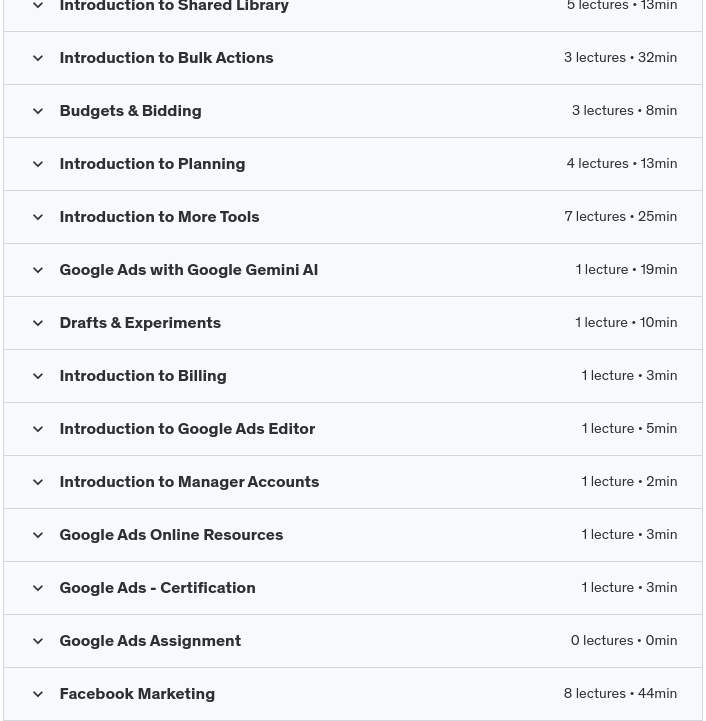Screen dimensions: 706x721
Task: Click '7 lectures • 25min' for More Tools
Action: [x=620, y=217]
